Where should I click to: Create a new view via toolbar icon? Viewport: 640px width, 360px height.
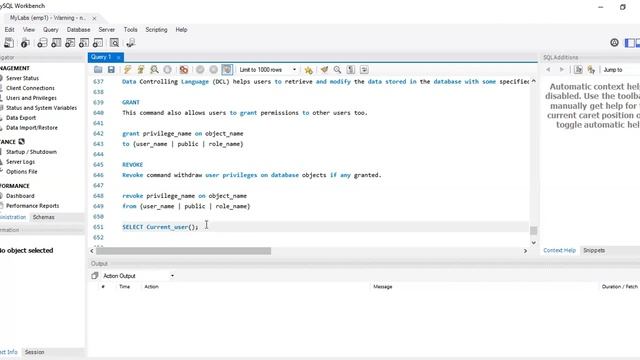pyautogui.click(x=70, y=43)
